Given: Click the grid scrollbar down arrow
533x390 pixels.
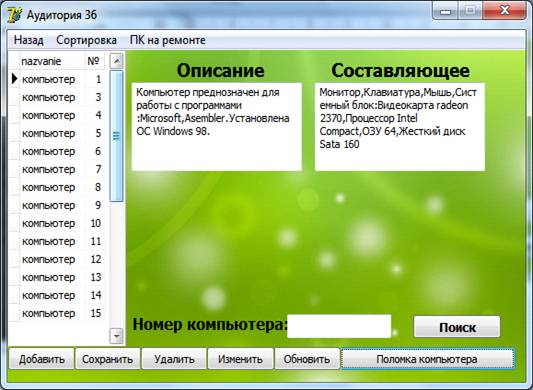Looking at the screenshot, I should point(117,336).
